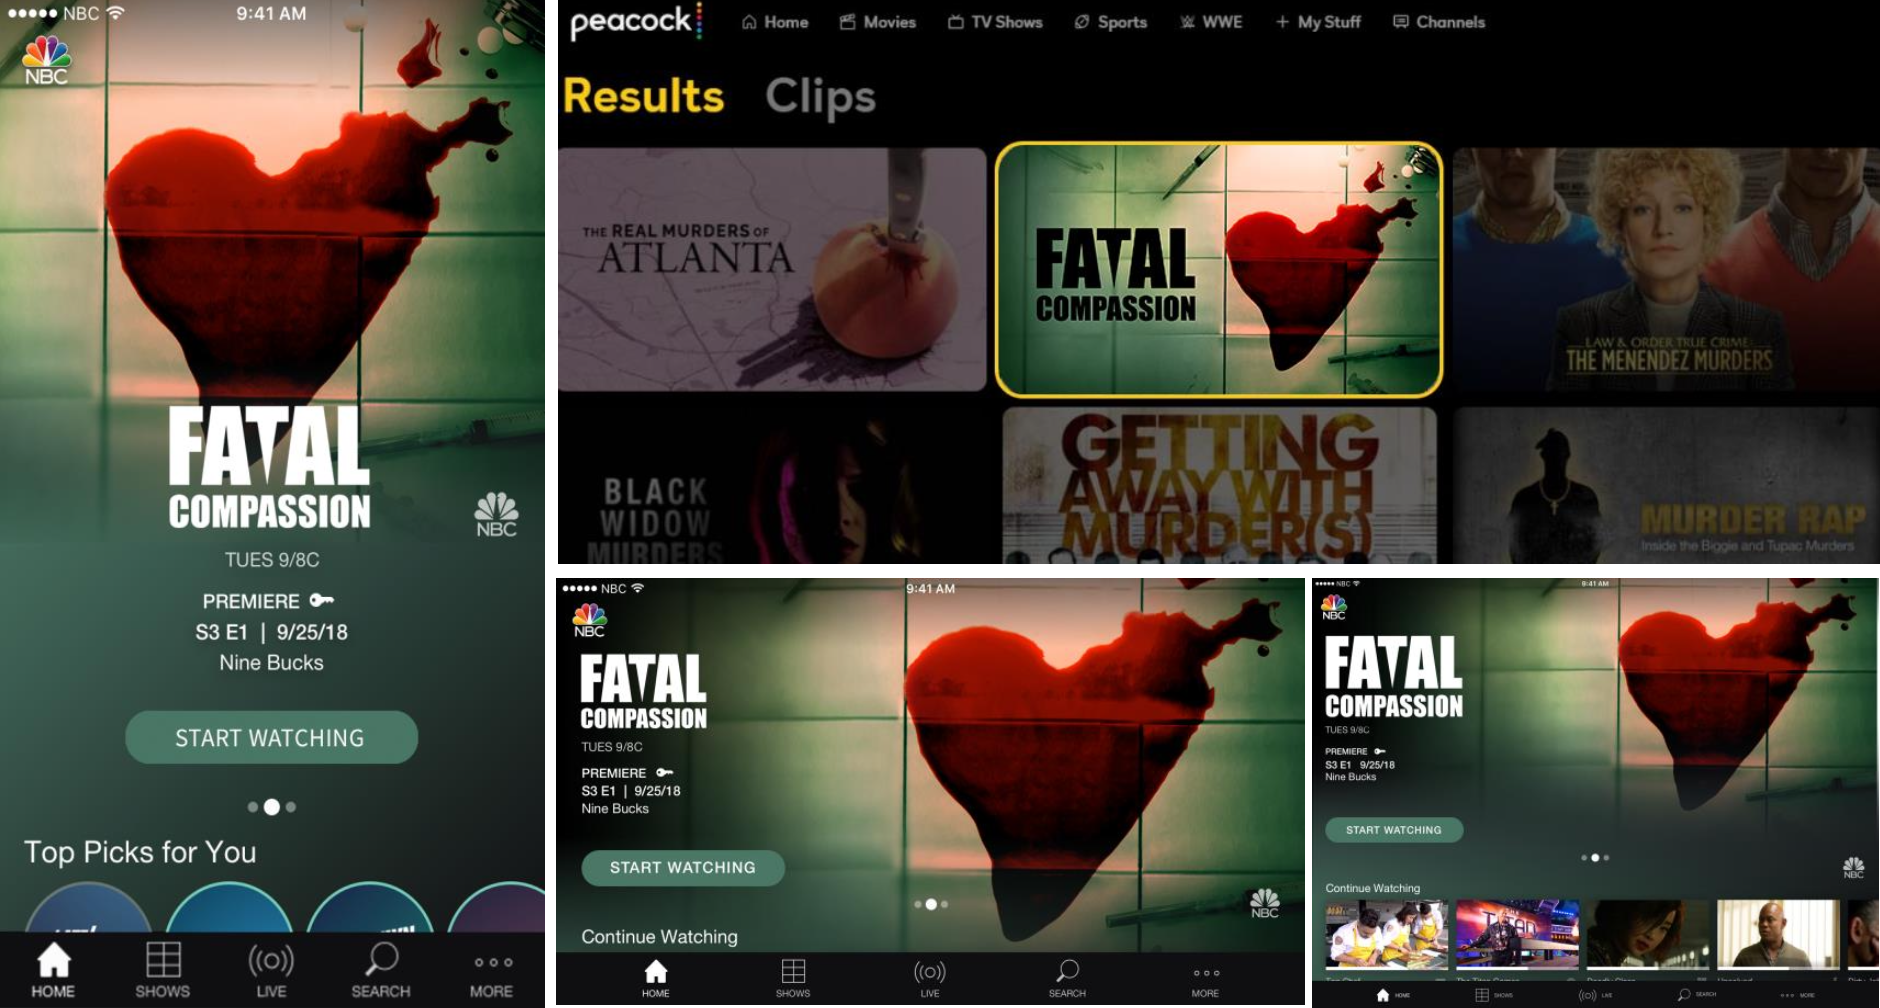Tap the NBC peacock logo atop the phone screen
Viewport: 1880px width, 1008px height.
46,60
